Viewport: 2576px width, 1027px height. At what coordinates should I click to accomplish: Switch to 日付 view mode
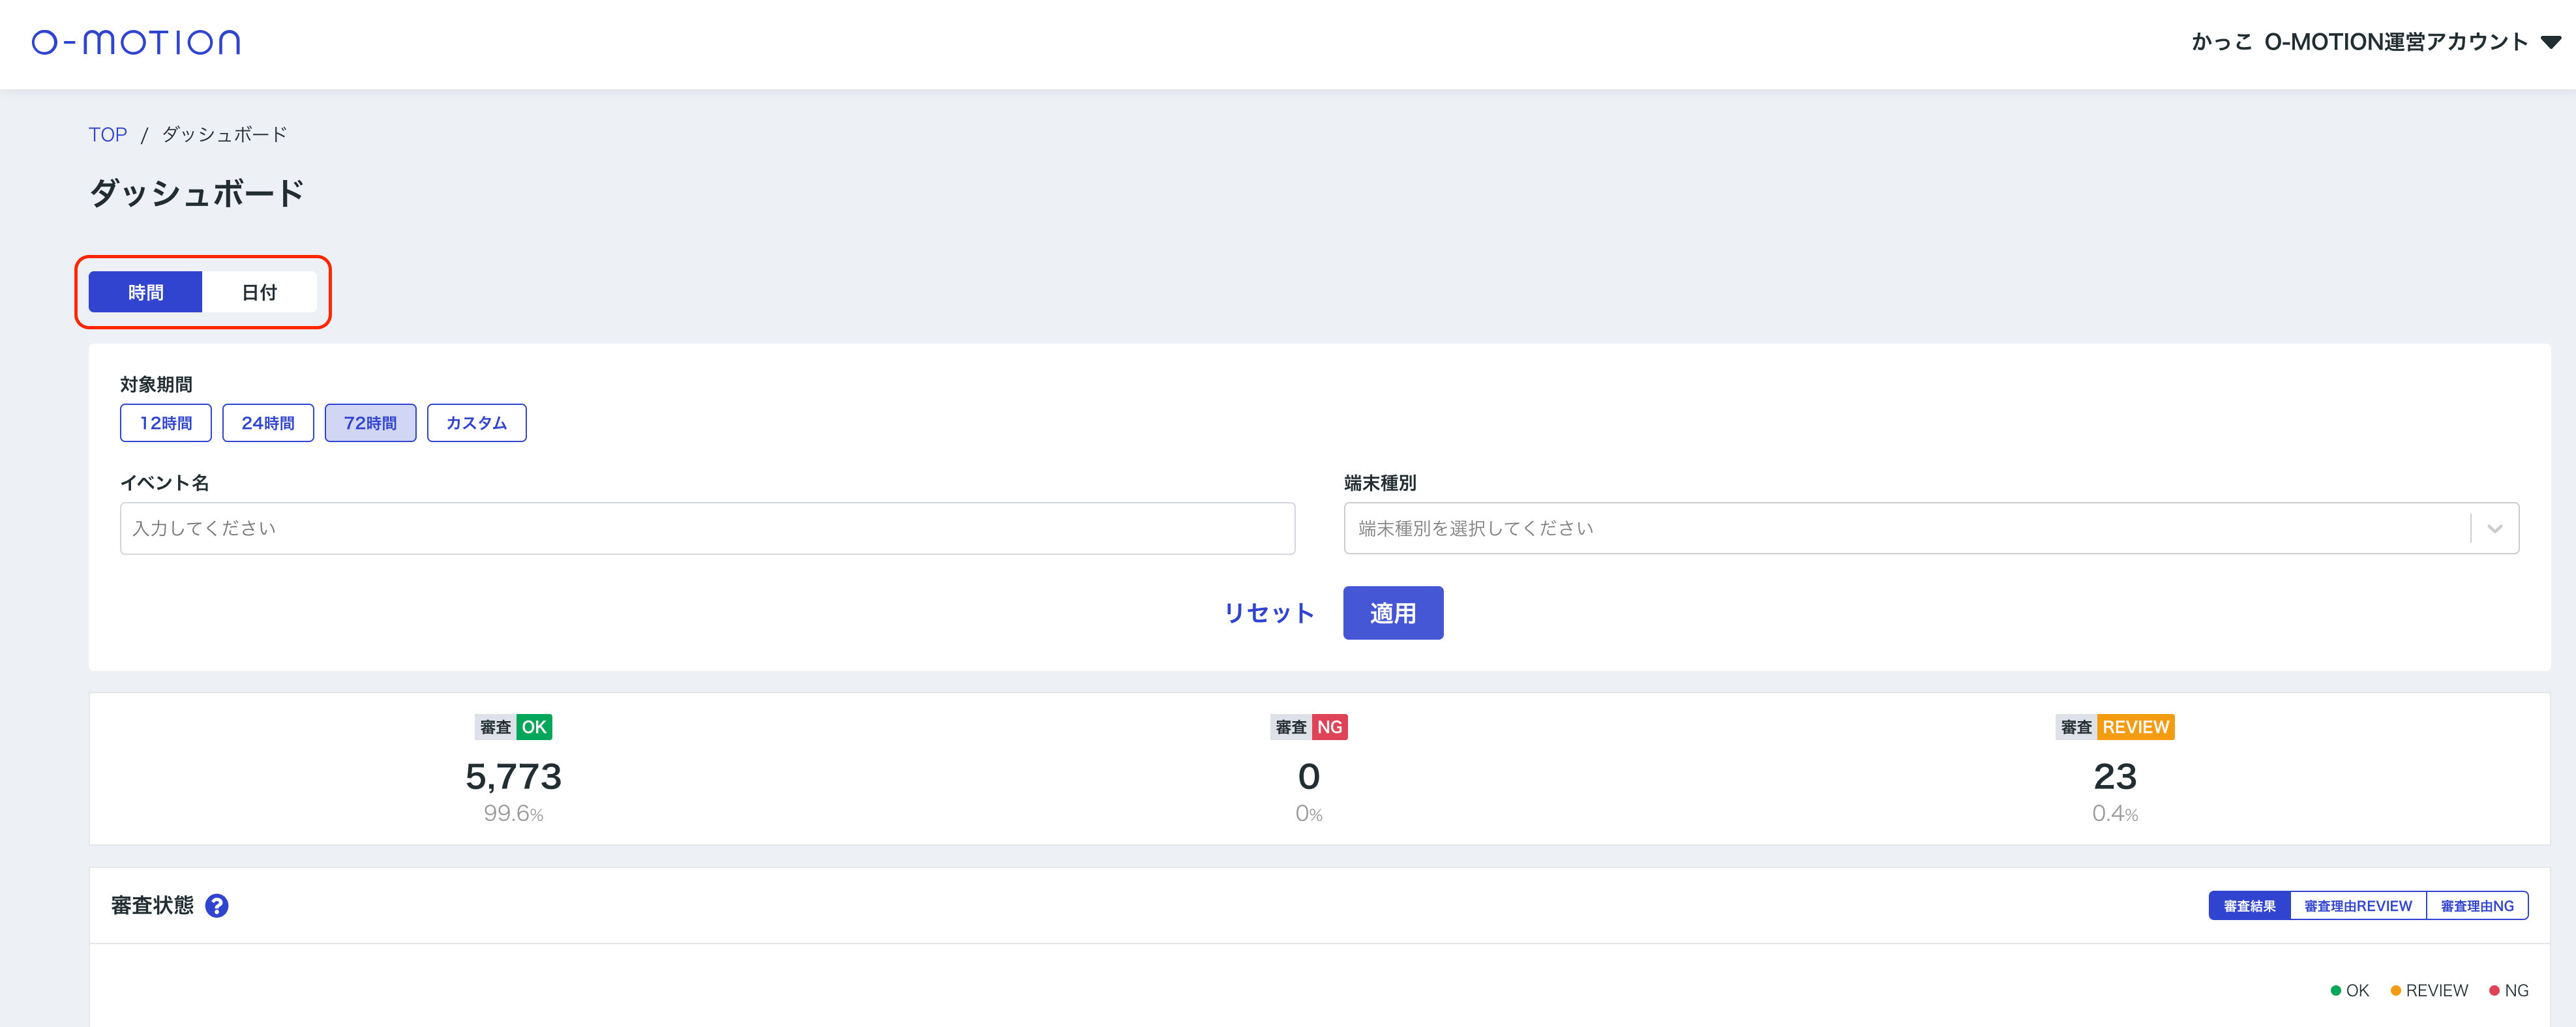point(259,292)
